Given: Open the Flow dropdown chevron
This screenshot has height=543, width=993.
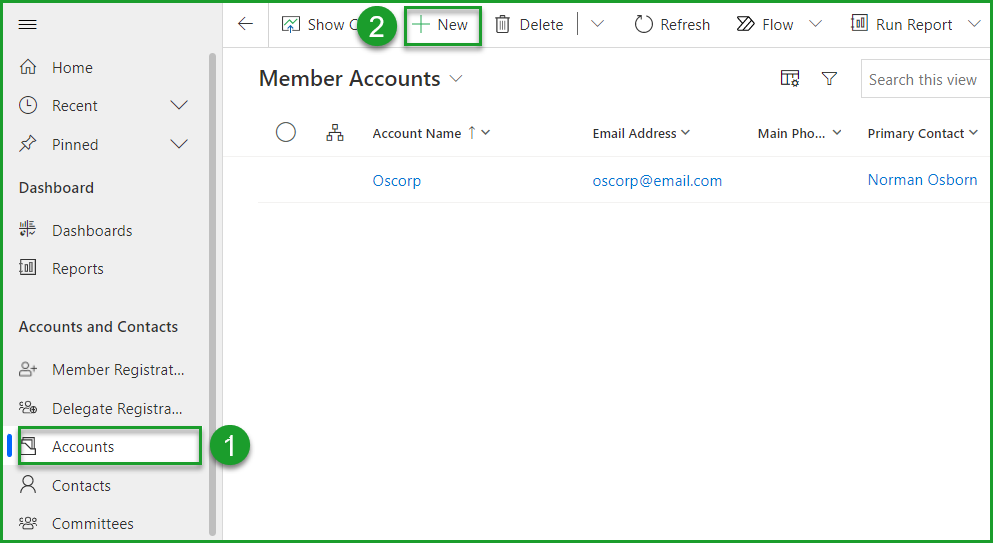Looking at the screenshot, I should (815, 24).
